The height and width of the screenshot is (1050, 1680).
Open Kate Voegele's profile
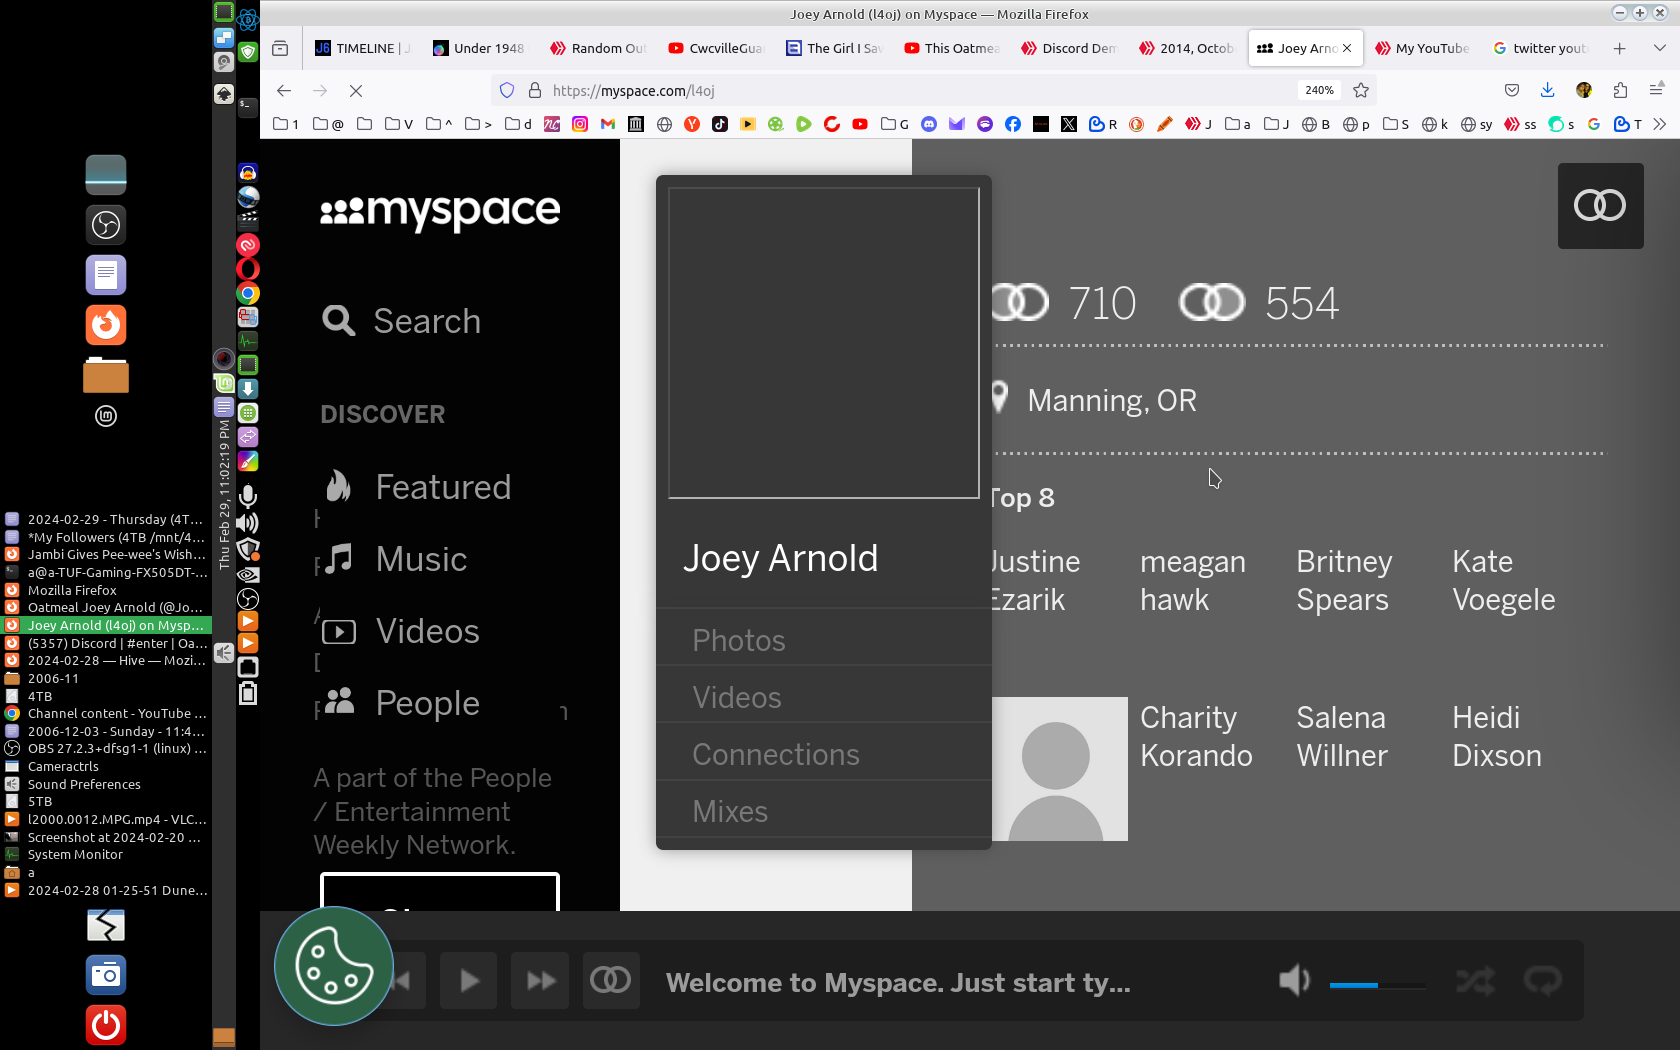tap(1503, 580)
